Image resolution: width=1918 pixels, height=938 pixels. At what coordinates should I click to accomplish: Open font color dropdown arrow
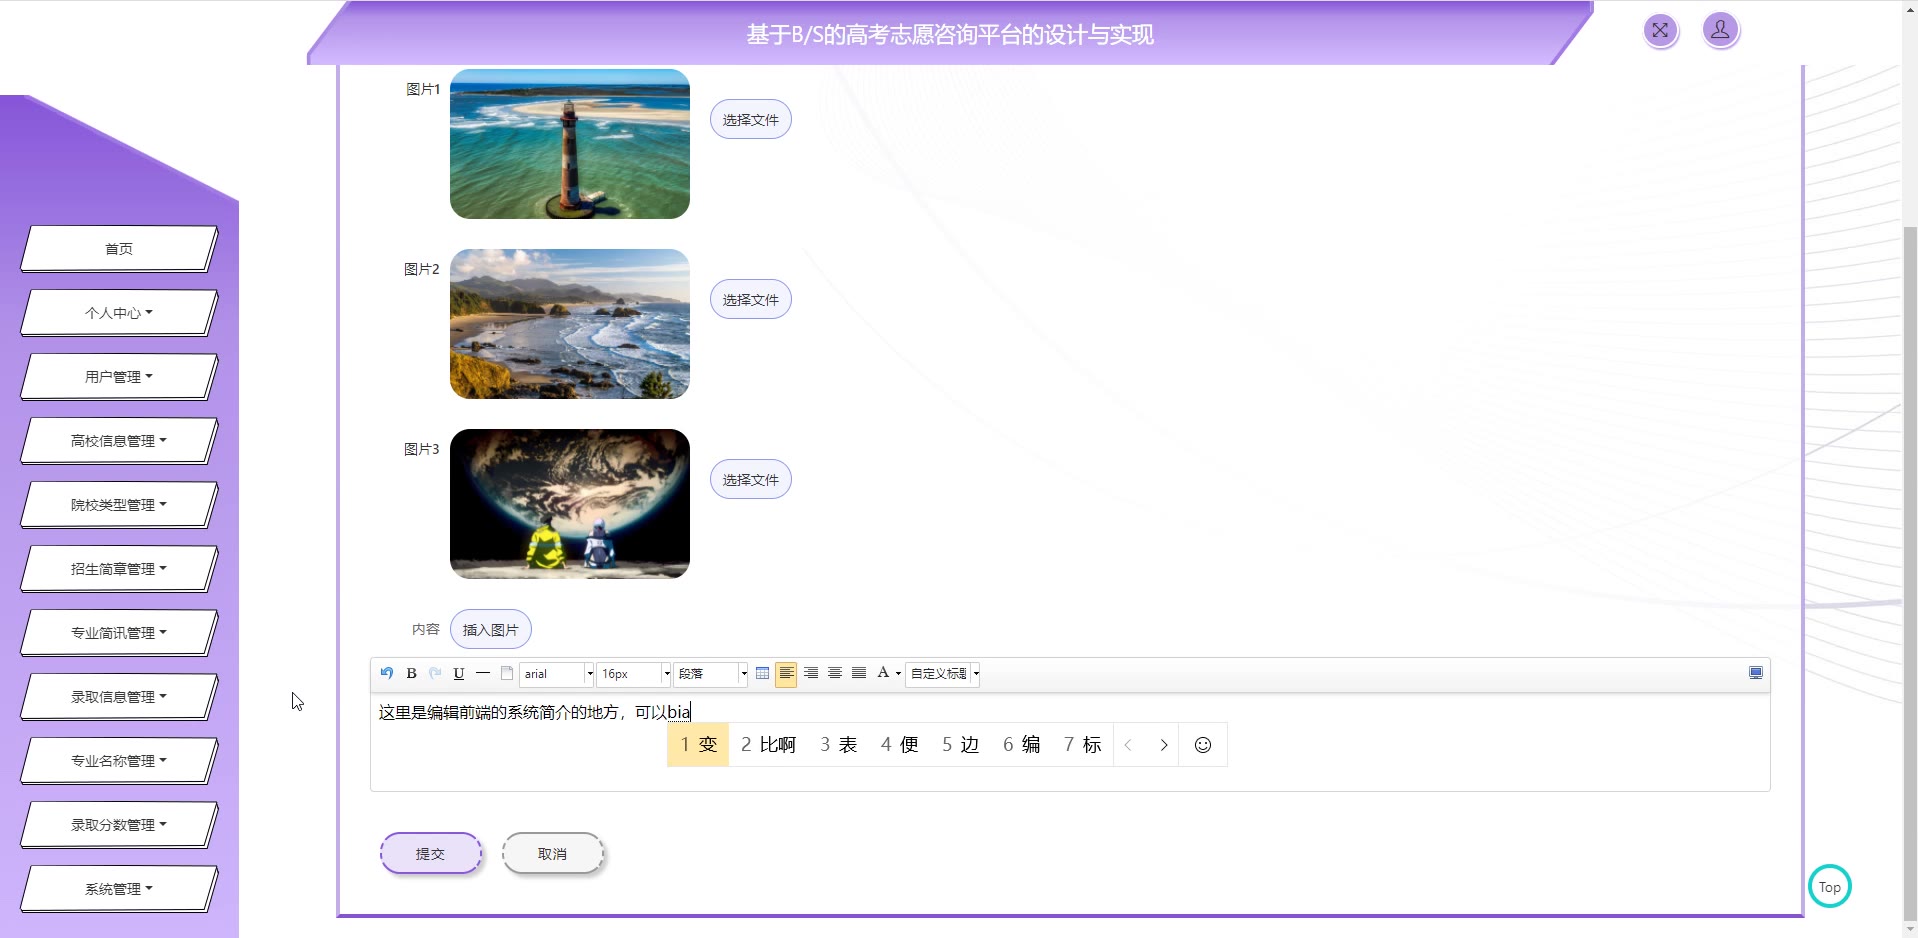[x=898, y=674]
